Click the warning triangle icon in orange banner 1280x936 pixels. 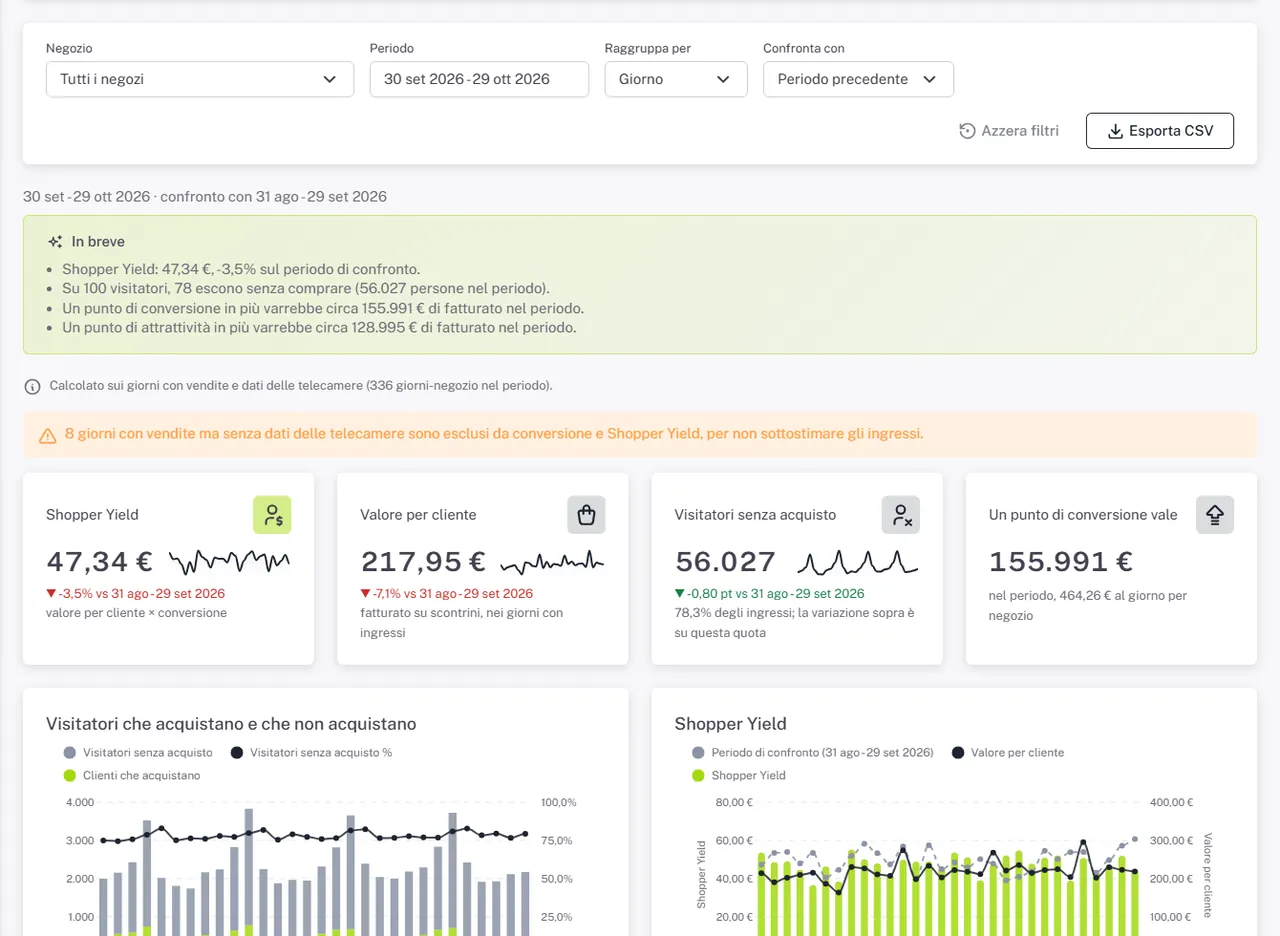coord(48,435)
